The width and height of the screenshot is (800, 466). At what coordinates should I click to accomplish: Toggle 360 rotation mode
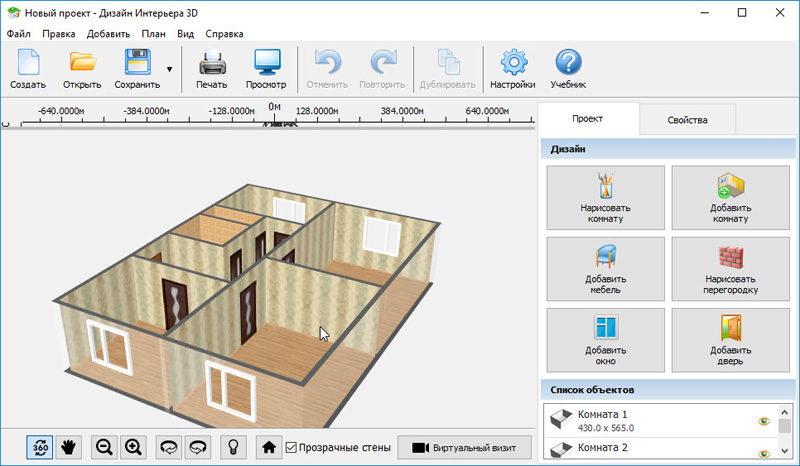[40, 448]
